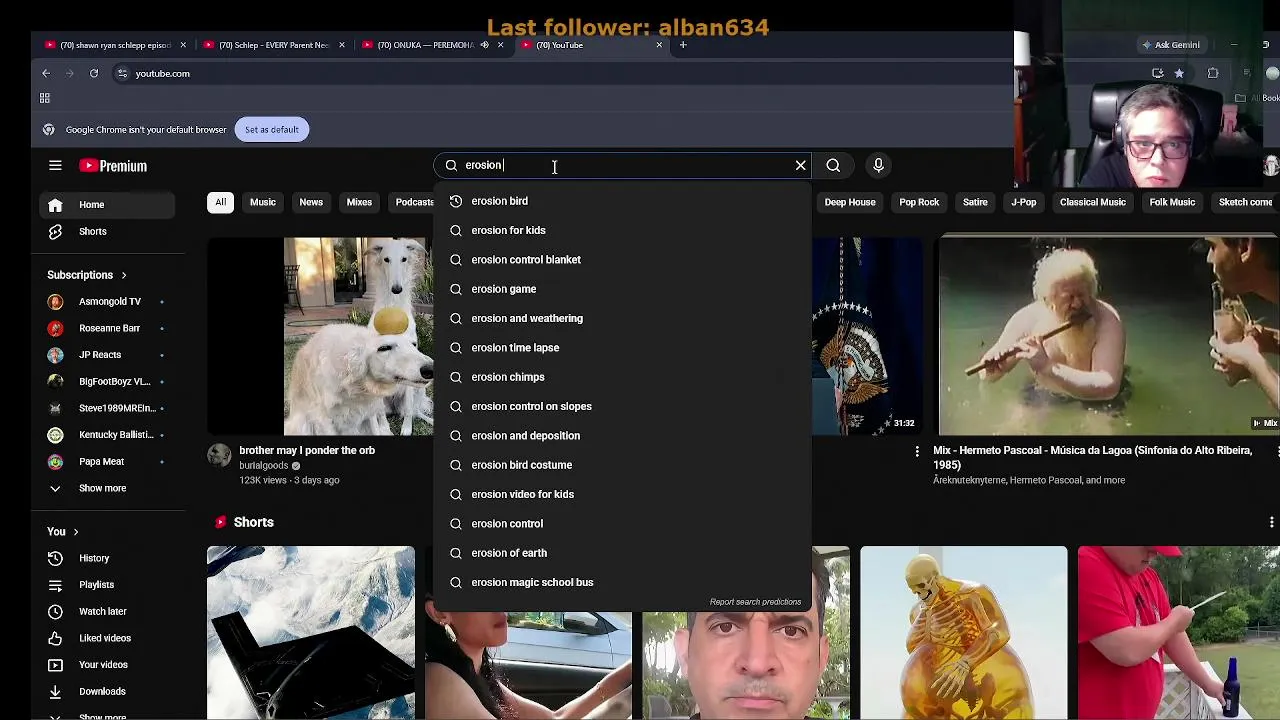Open 'brother may I ponder the orb' video title

[307, 451]
